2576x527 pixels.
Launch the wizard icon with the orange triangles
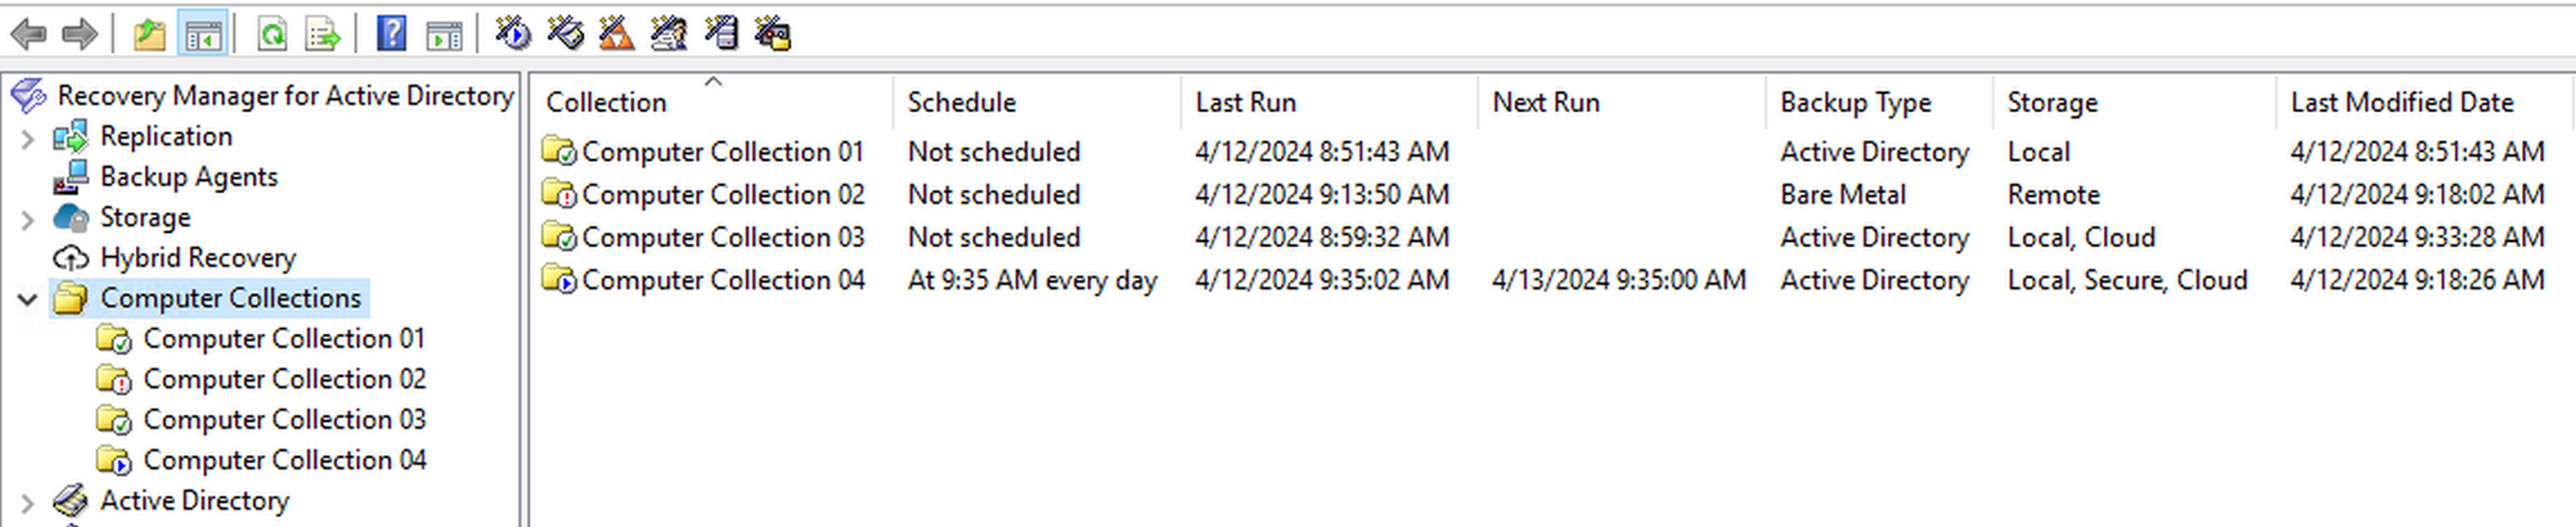coord(616,34)
